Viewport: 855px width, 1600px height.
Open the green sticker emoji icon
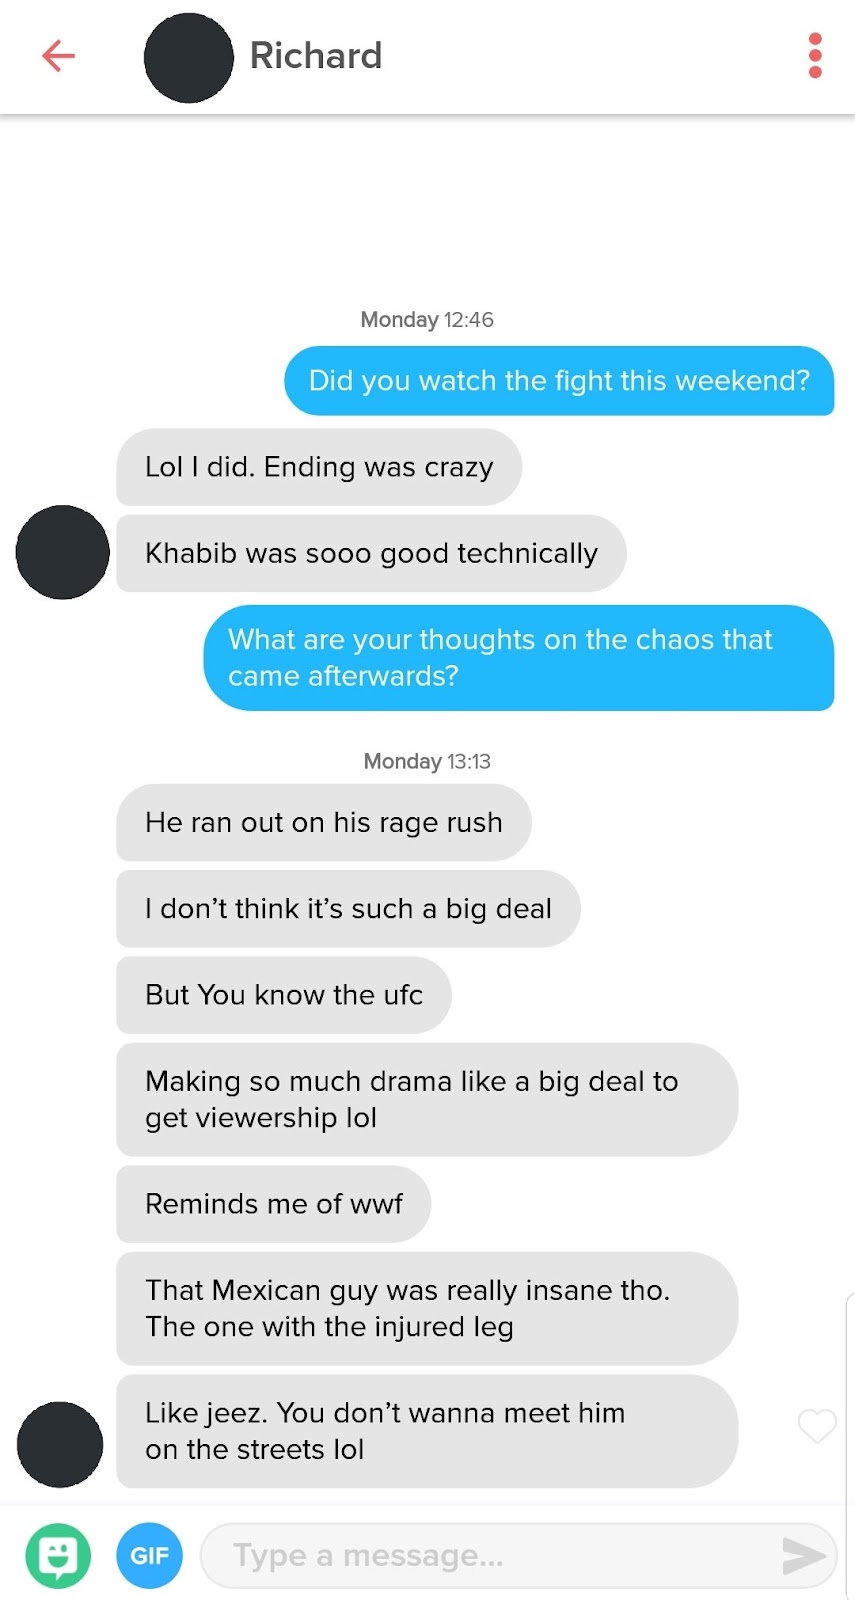tap(58, 1555)
